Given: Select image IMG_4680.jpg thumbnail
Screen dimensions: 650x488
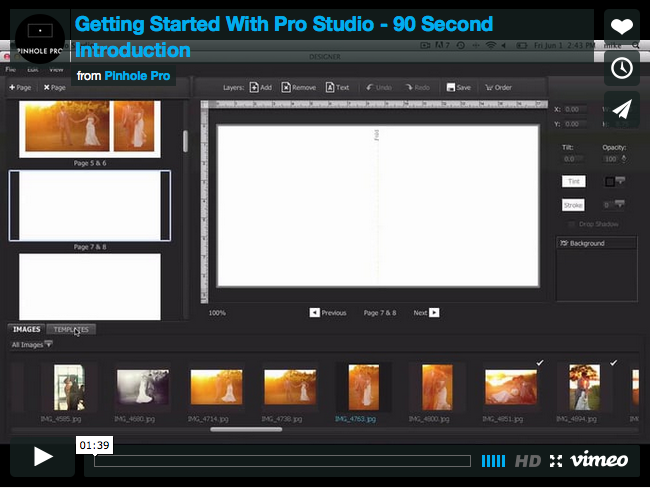Looking at the screenshot, I should [143, 387].
